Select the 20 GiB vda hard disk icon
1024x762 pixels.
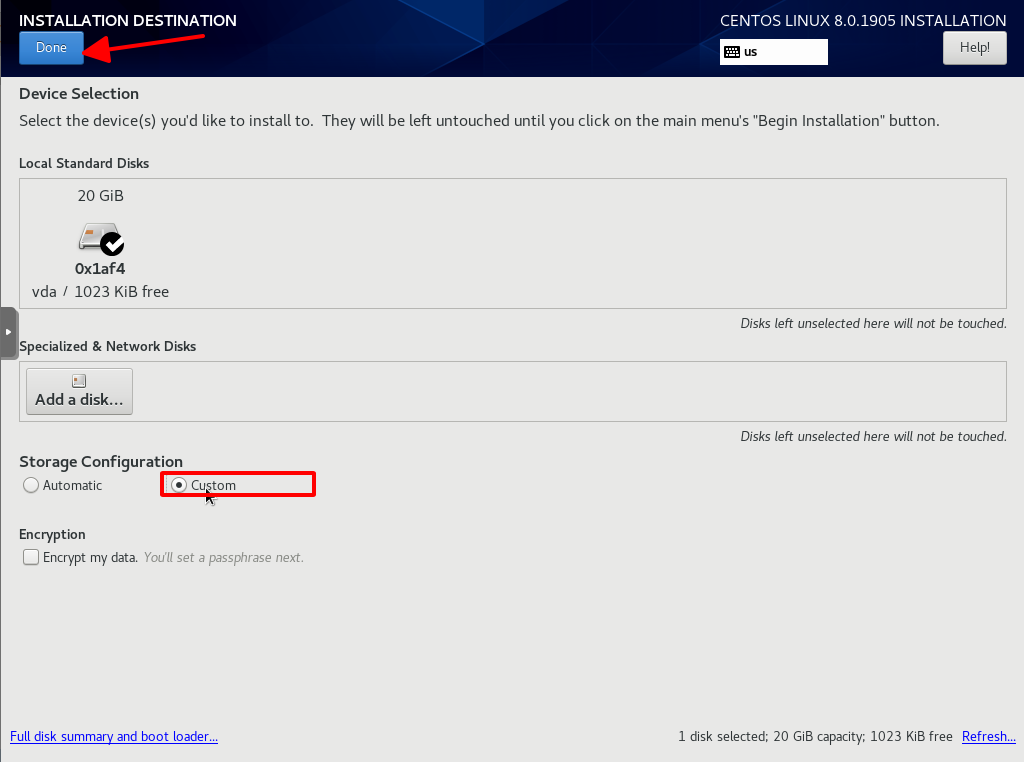click(x=101, y=238)
